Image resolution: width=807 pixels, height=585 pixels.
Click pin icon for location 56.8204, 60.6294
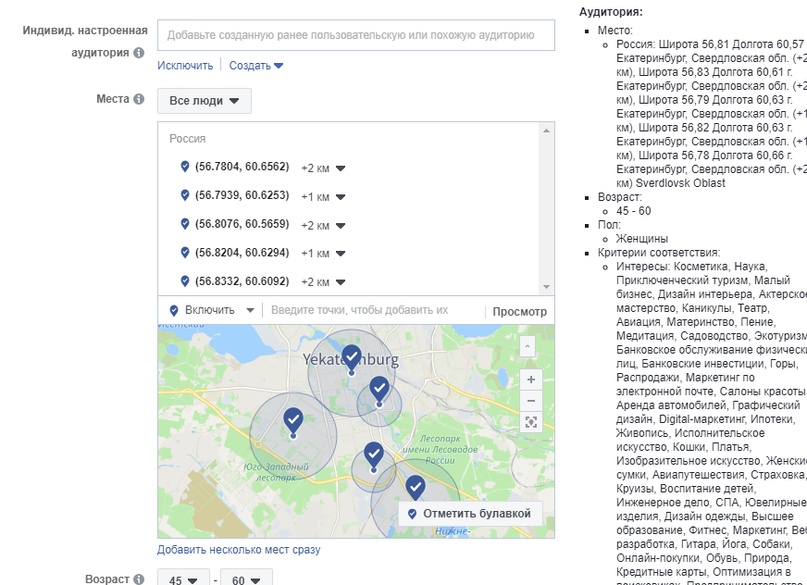tap(185, 253)
